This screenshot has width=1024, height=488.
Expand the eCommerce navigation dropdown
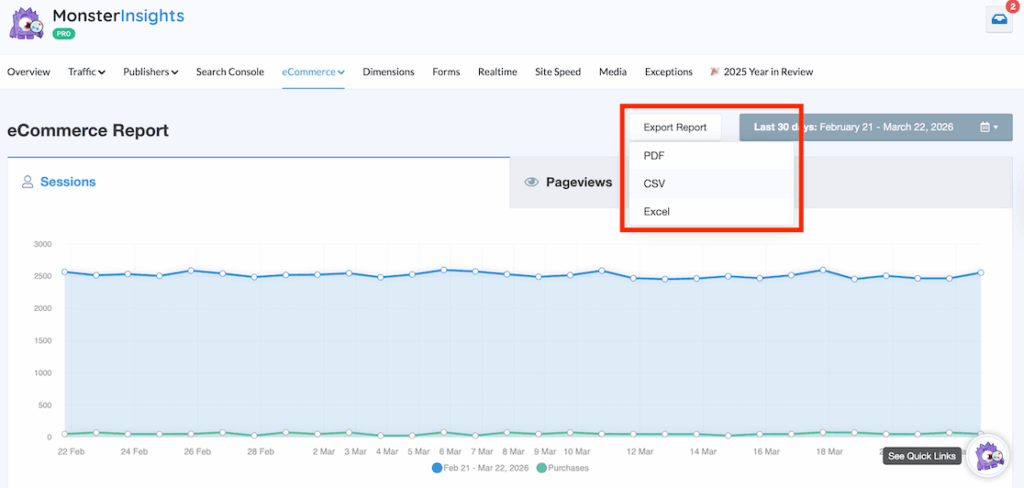(313, 72)
